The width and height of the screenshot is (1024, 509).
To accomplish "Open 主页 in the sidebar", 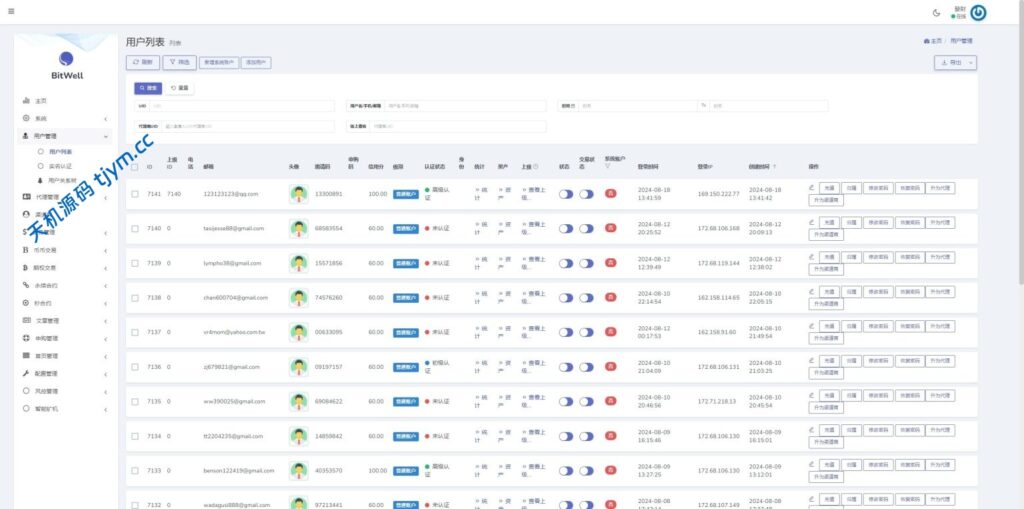I will coord(40,101).
